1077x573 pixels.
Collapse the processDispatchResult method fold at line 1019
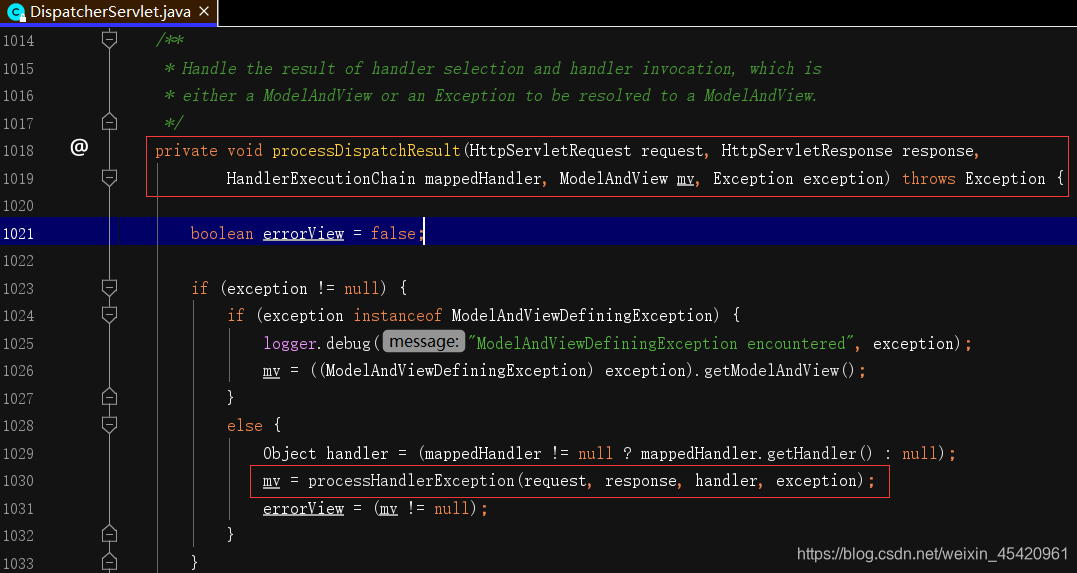pos(109,177)
